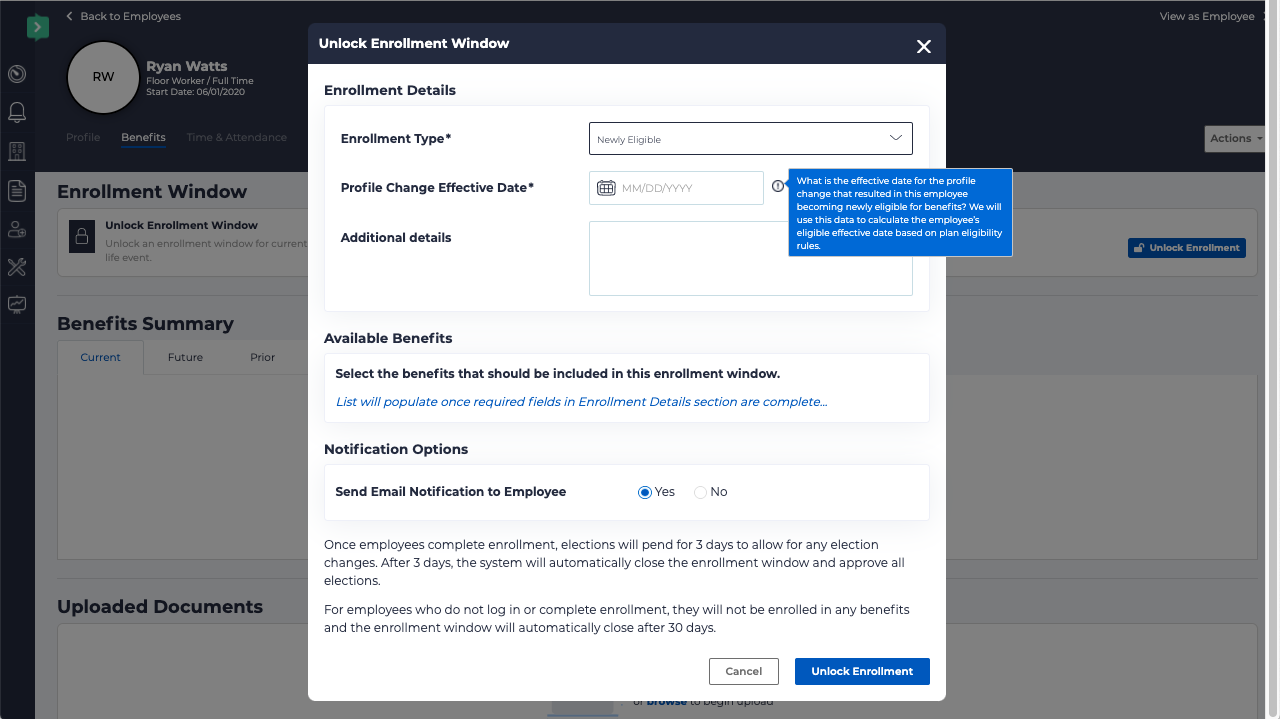Click the clock/dial icon at sidebar top
Image resolution: width=1280 pixels, height=719 pixels.
(x=16, y=74)
